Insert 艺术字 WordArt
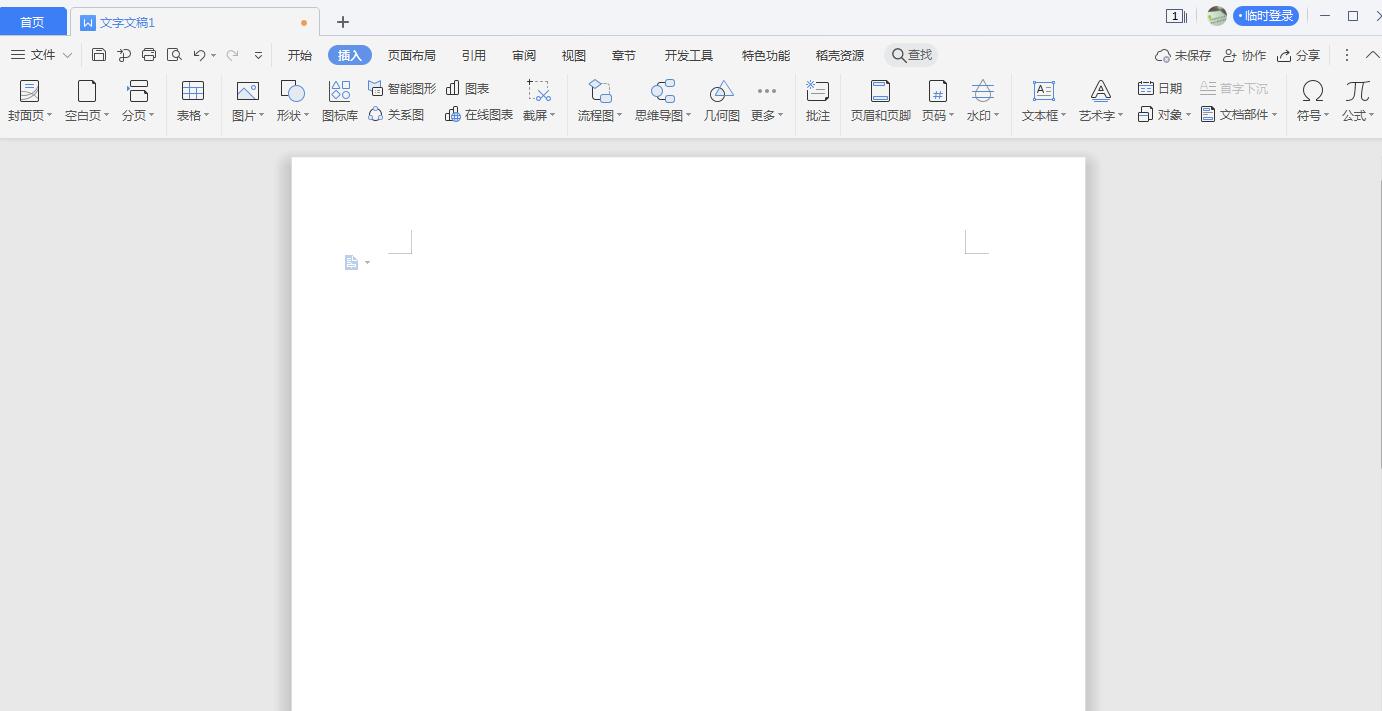This screenshot has width=1382, height=711. pyautogui.click(x=1098, y=100)
